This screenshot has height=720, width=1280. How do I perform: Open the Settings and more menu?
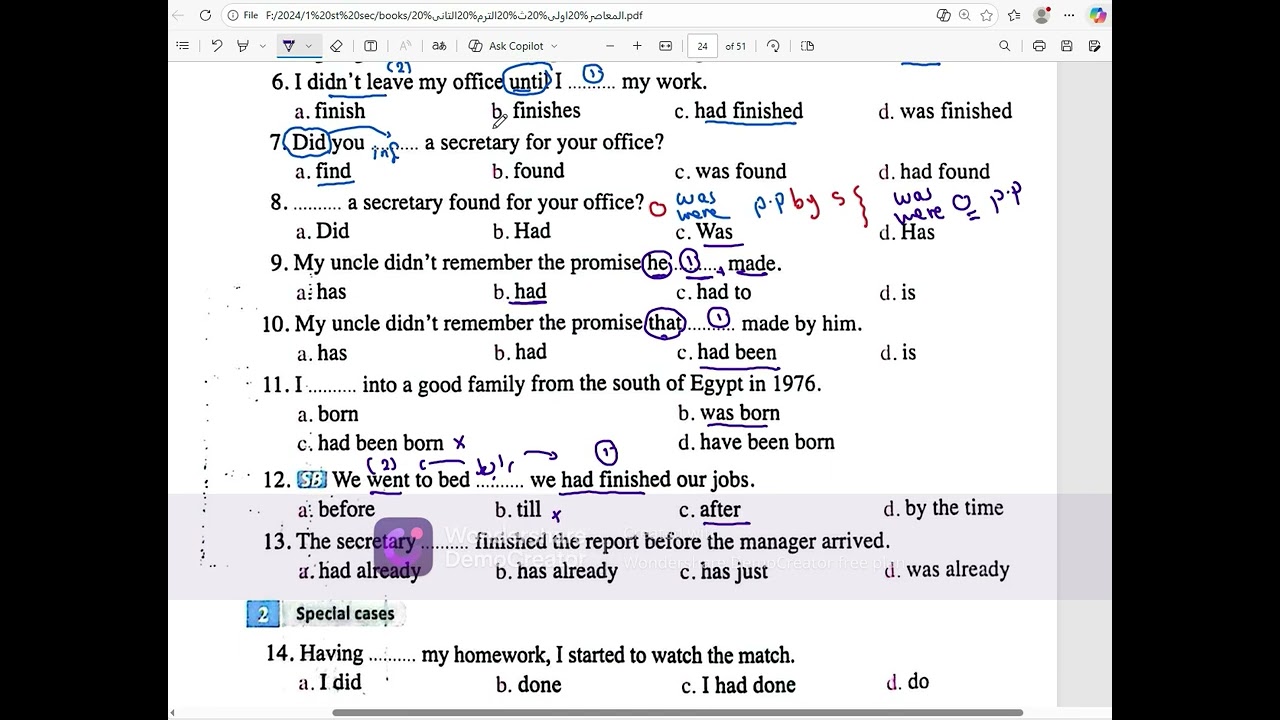point(1069,15)
